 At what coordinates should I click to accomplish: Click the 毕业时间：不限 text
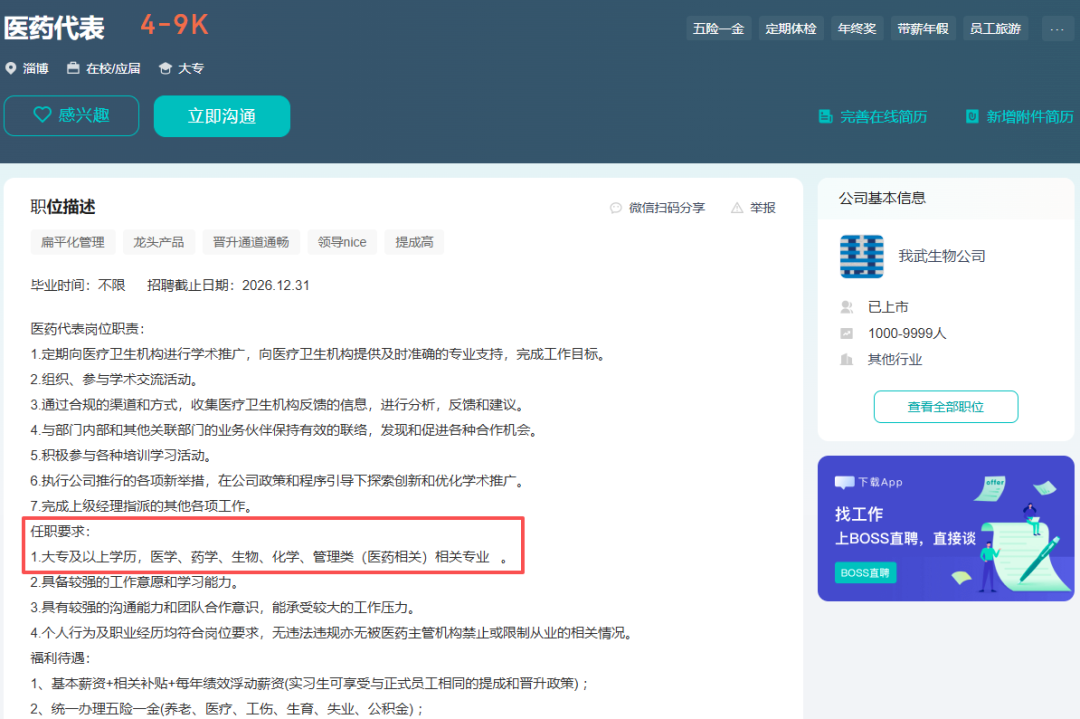pyautogui.click(x=78, y=285)
